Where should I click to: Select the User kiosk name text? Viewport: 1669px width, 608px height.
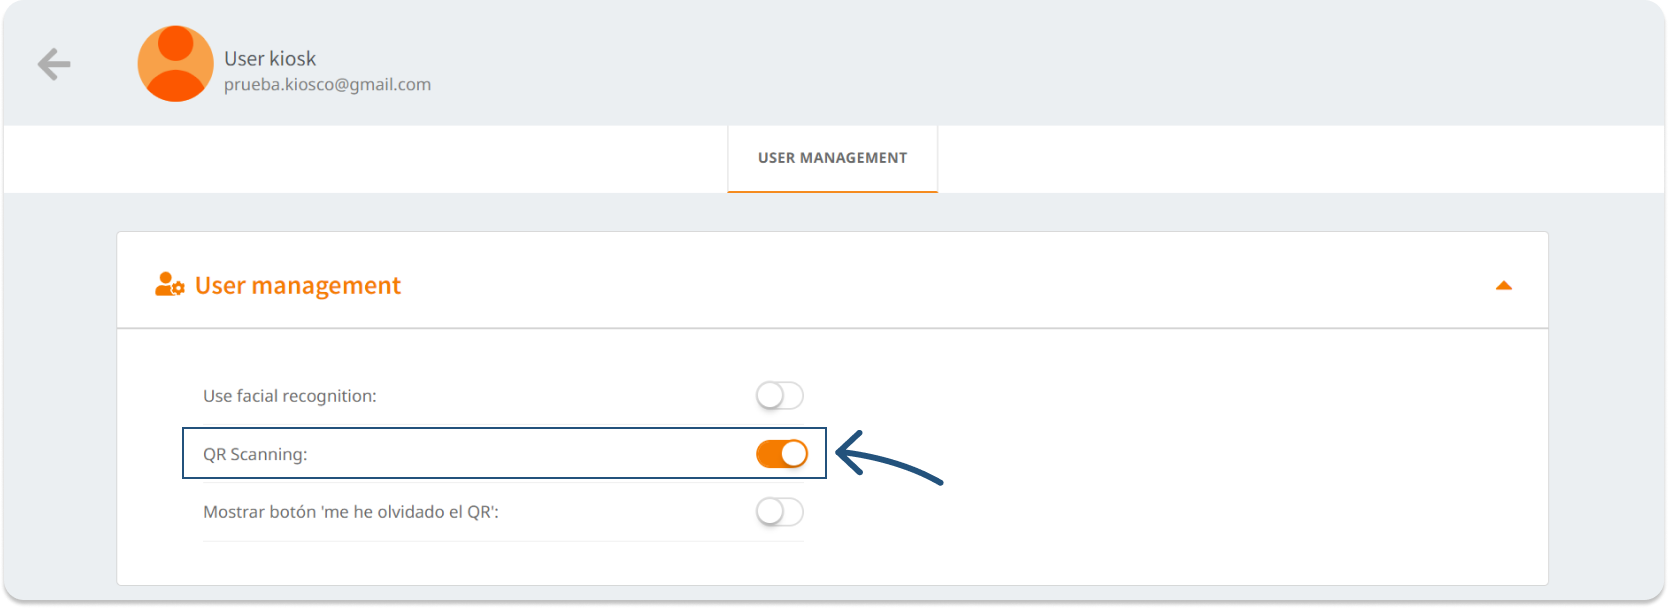(x=270, y=59)
